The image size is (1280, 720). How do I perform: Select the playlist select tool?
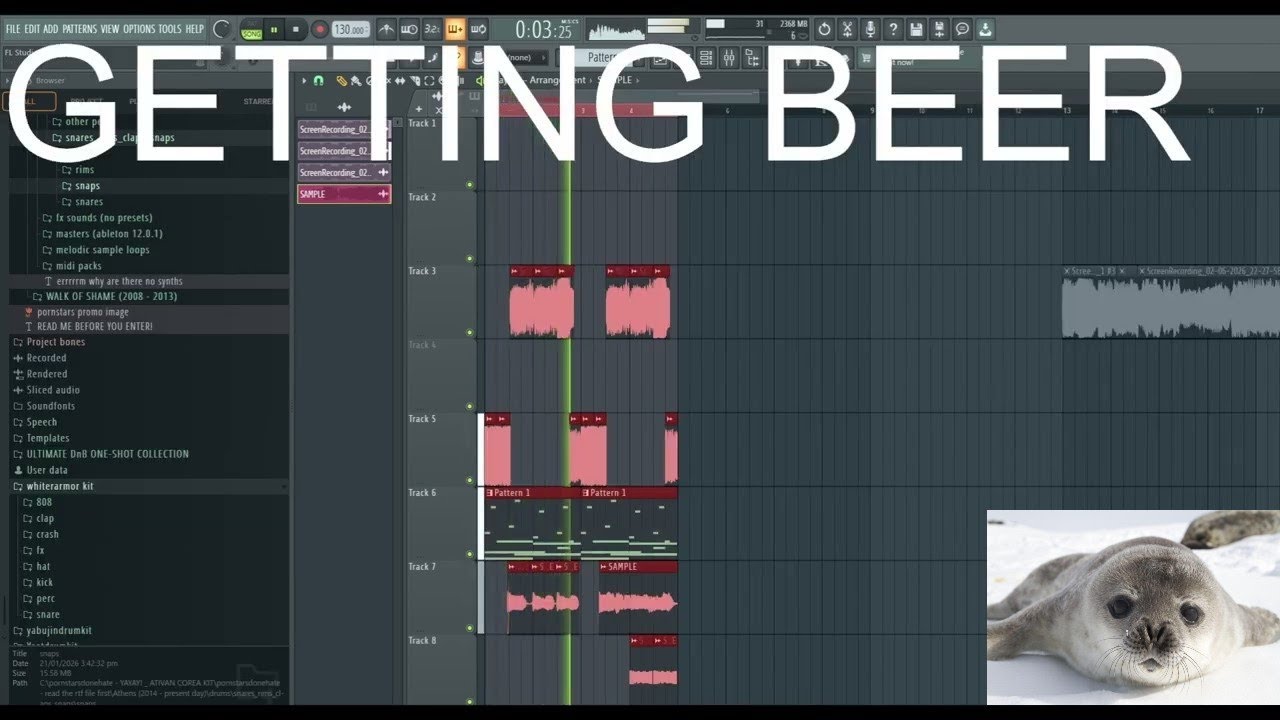tap(429, 81)
